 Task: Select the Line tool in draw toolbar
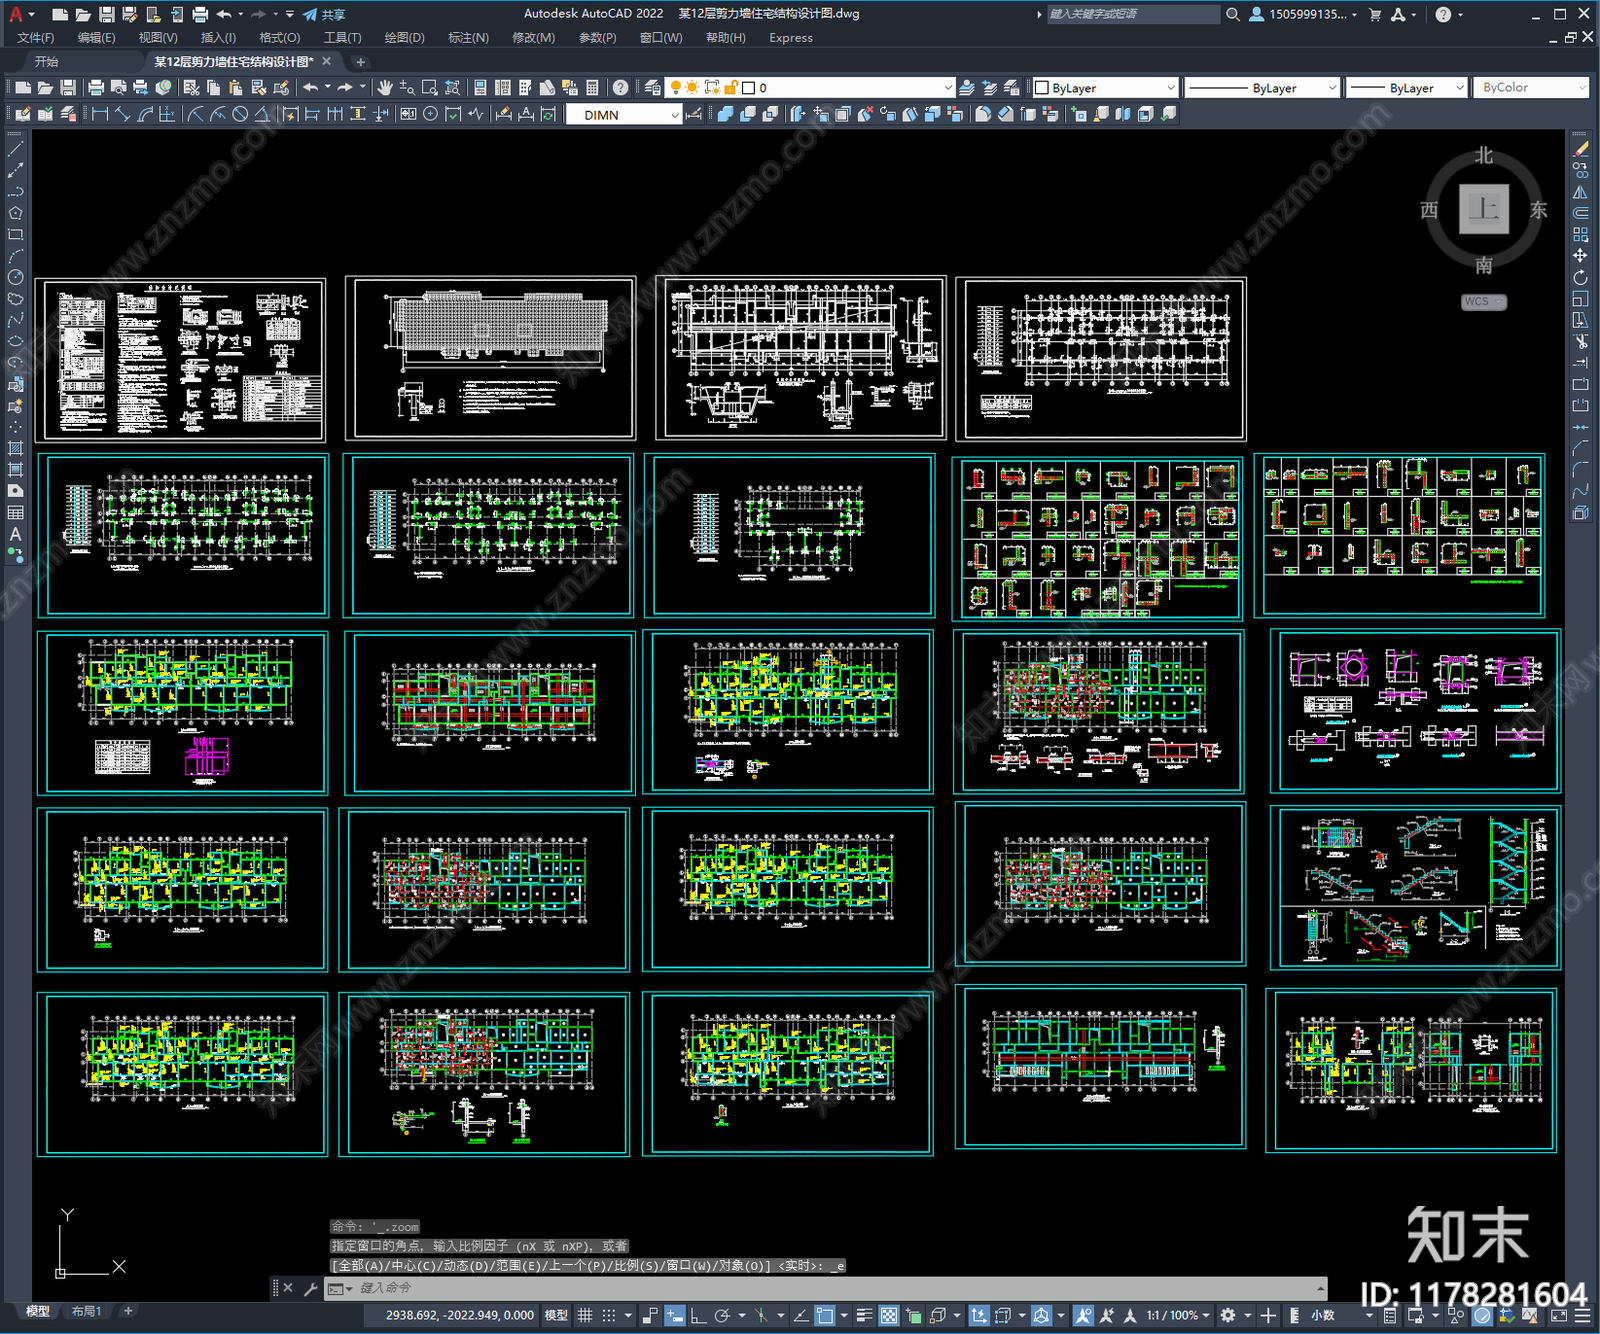pos(15,148)
